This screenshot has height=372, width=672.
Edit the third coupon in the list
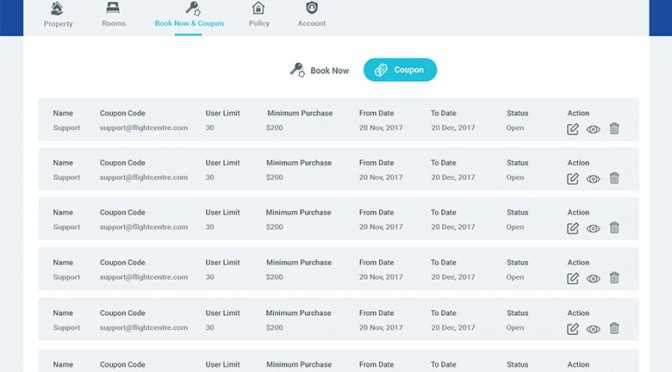(x=573, y=228)
